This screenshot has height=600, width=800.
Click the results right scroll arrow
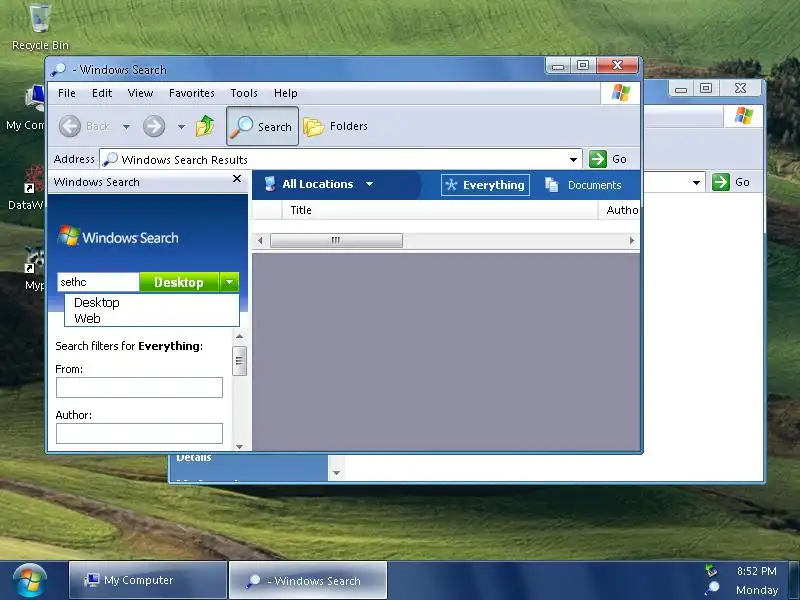[632, 240]
